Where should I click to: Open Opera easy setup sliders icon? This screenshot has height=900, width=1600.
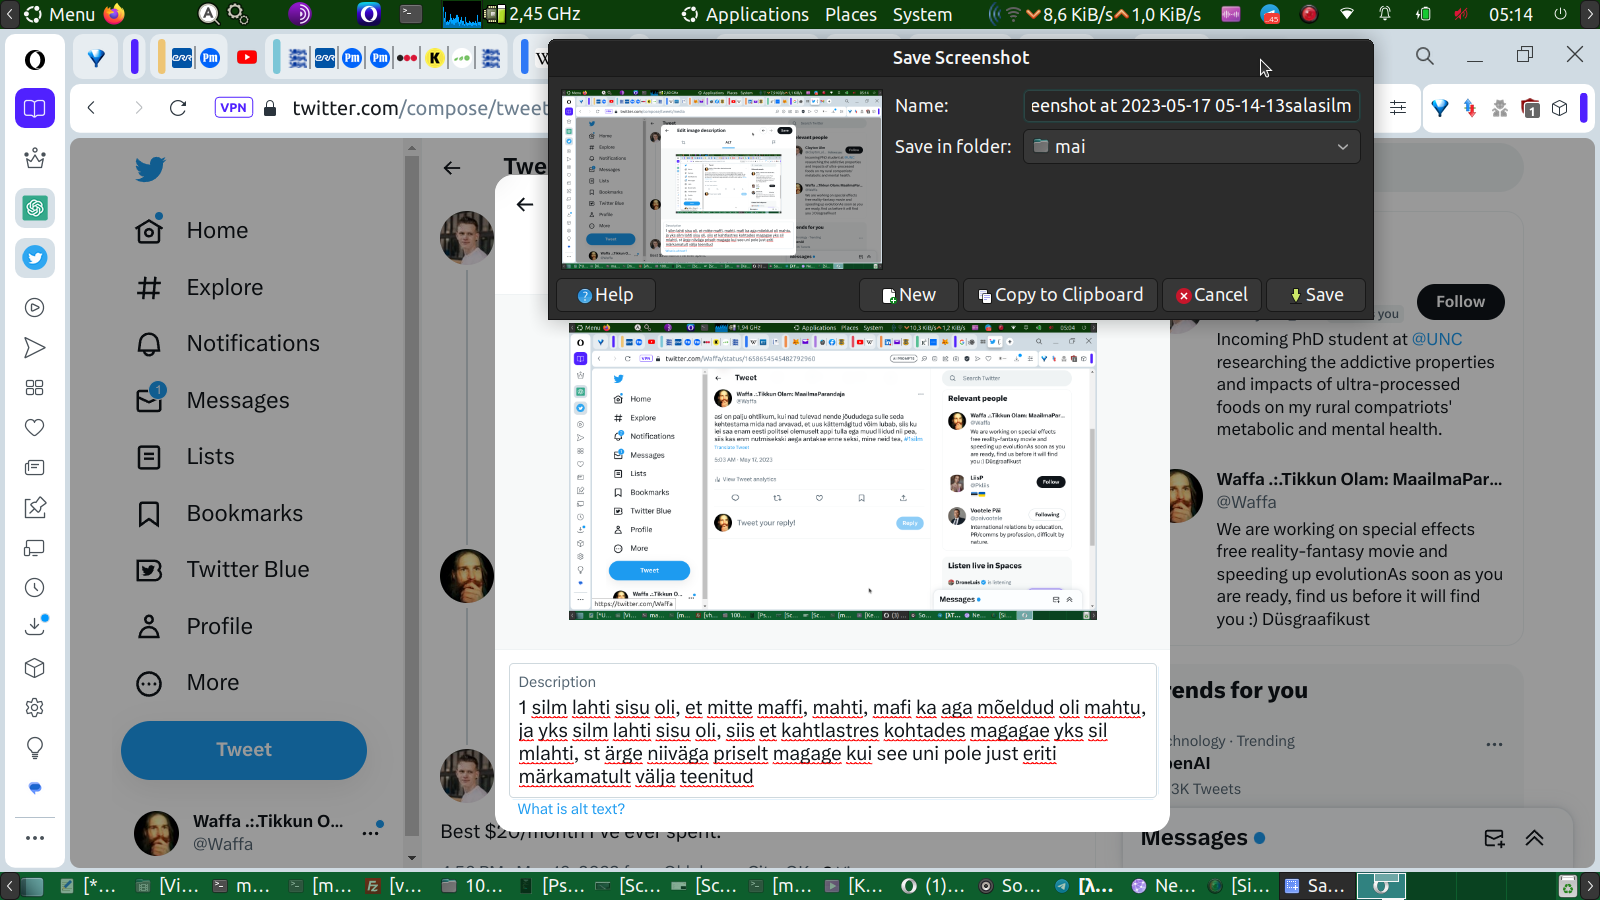1398,108
